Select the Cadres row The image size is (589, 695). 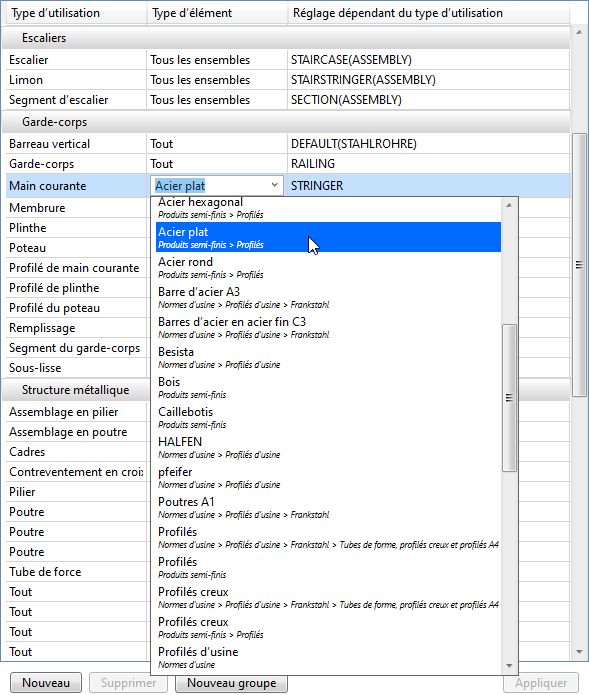pyautogui.click(x=76, y=452)
